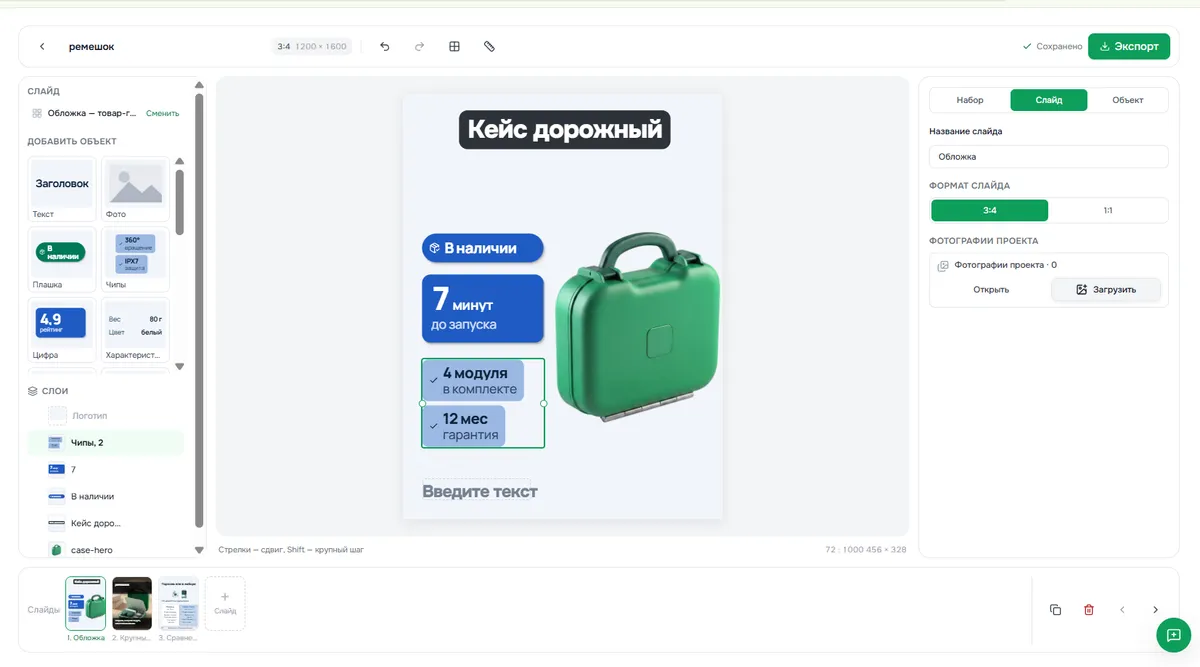Click the object list scroll down arrow
The height and width of the screenshot is (667, 1200).
tap(179, 367)
